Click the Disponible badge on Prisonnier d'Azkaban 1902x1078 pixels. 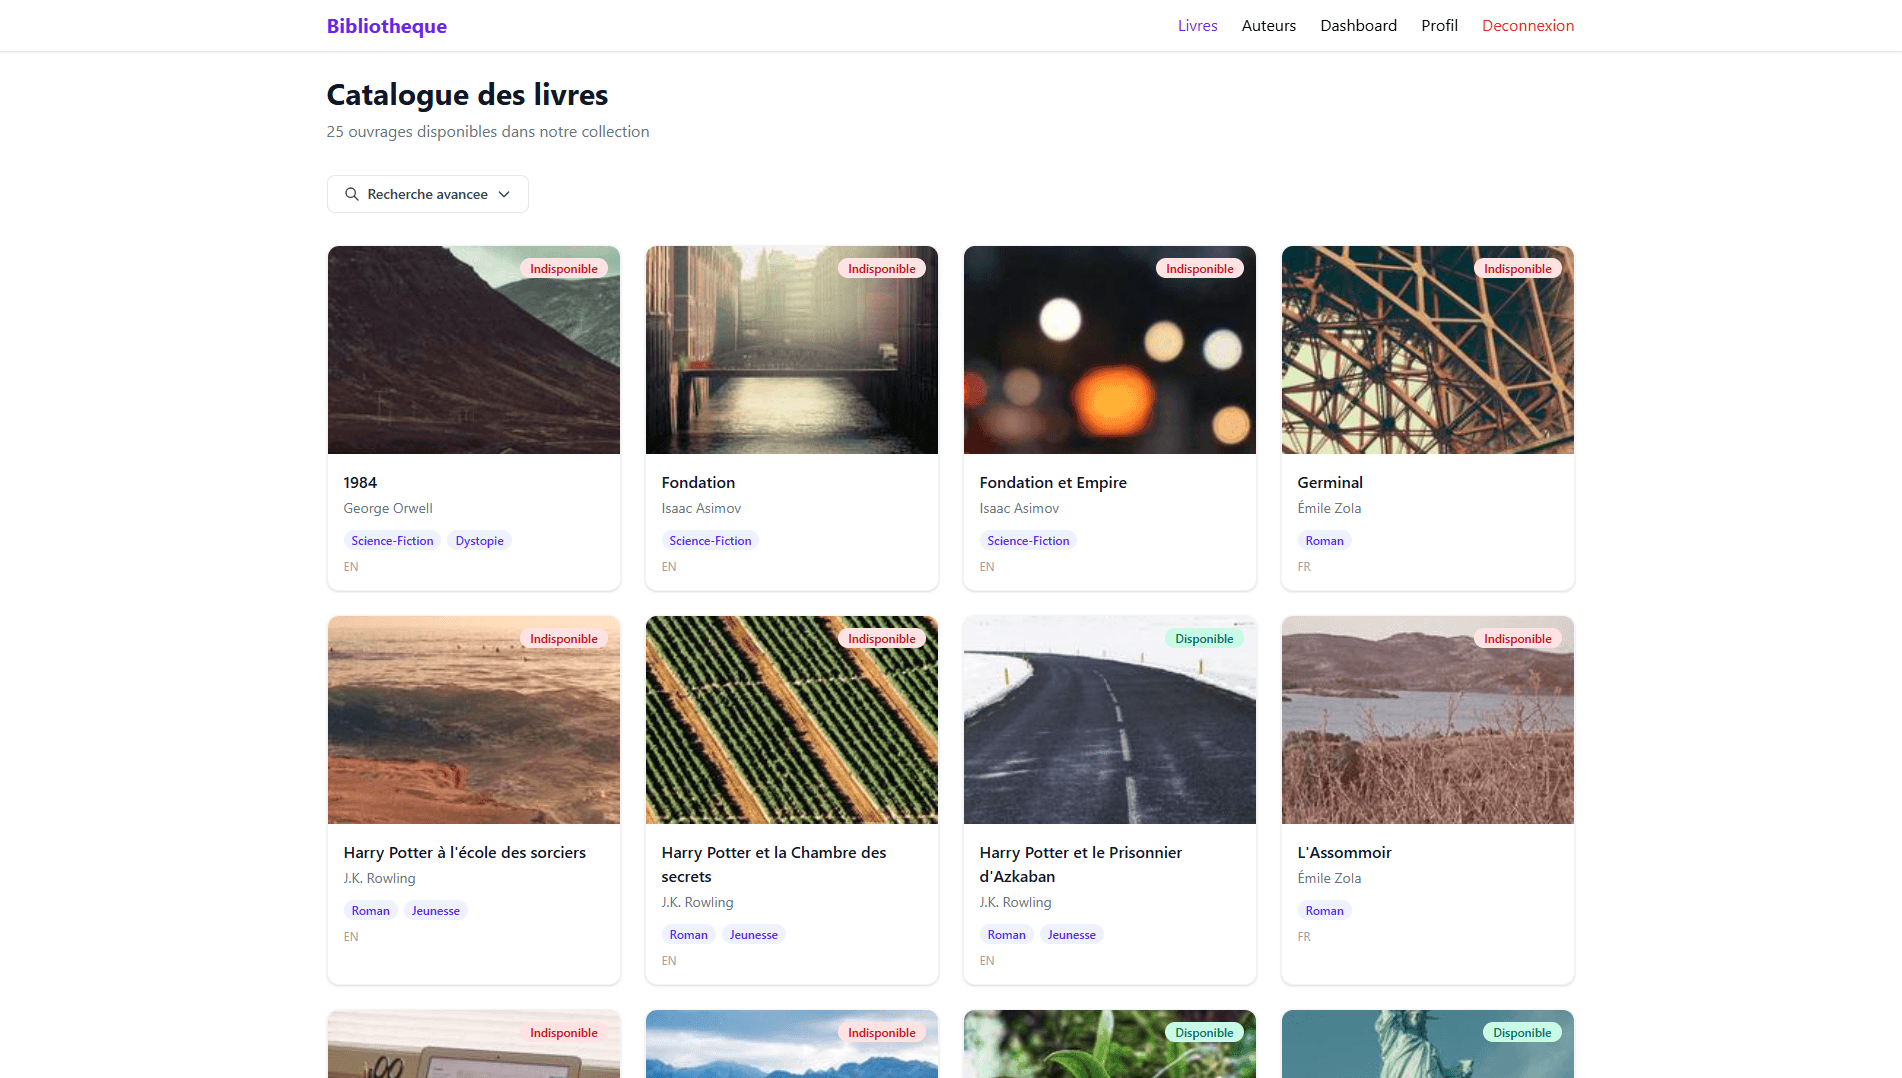click(1204, 638)
